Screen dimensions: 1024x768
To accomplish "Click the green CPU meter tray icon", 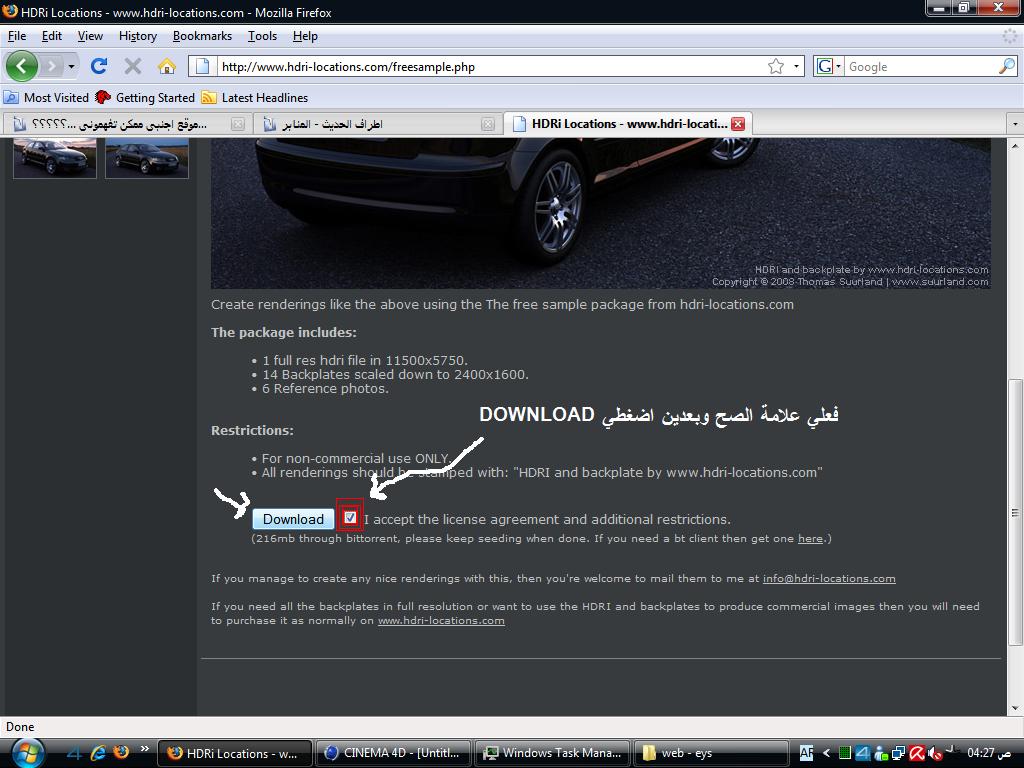I will point(844,753).
